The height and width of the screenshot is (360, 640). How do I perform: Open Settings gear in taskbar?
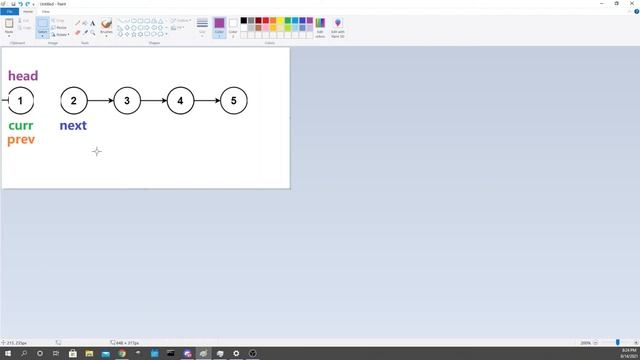236,353
